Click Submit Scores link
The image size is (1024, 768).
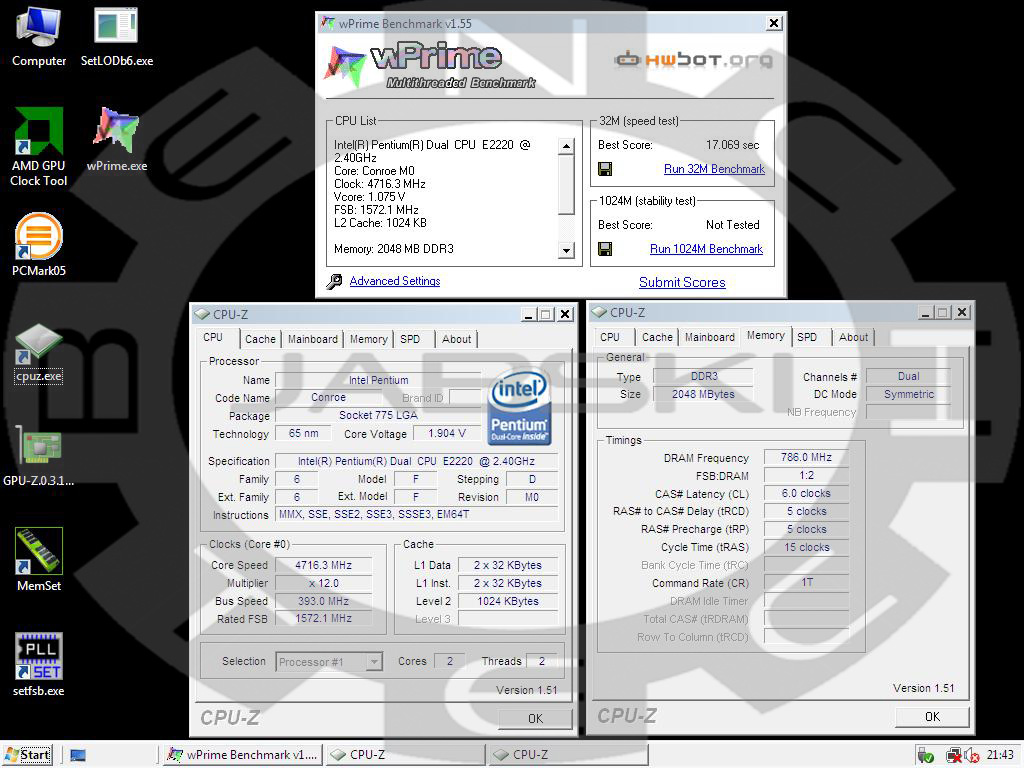tap(682, 282)
